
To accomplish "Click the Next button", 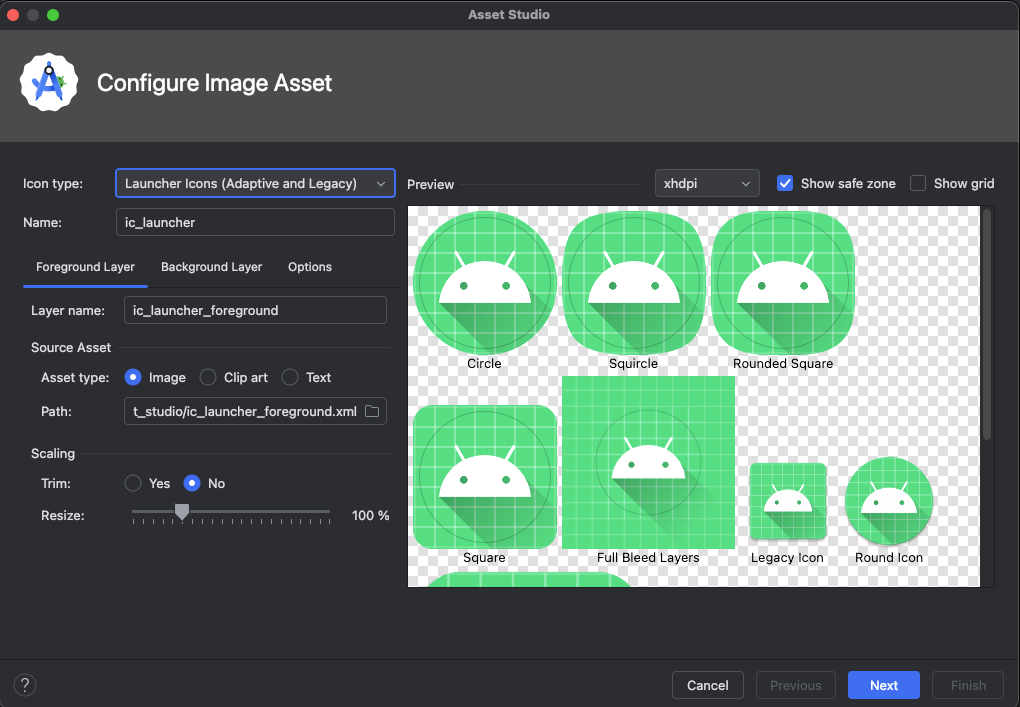I will [884, 686].
